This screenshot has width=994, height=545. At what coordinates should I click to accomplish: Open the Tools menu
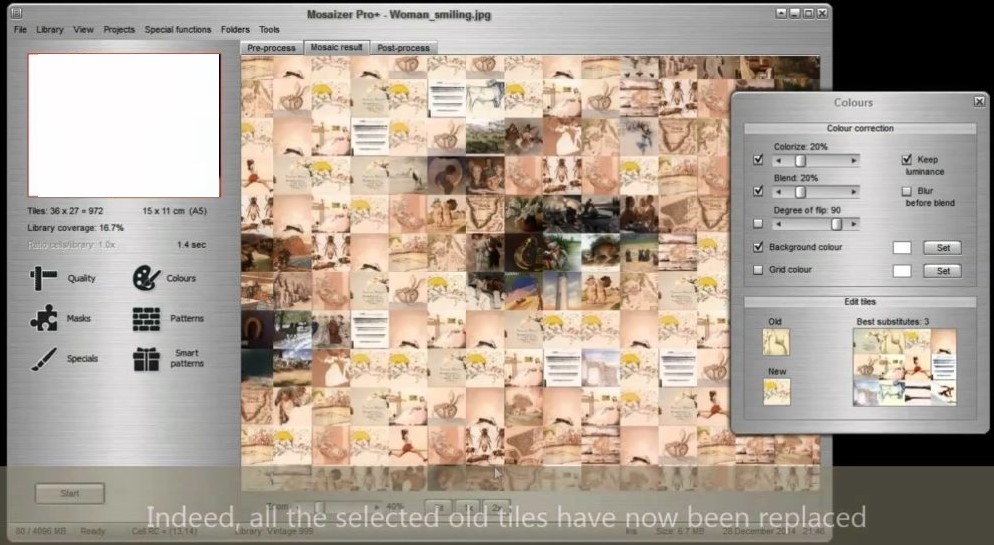click(x=269, y=29)
